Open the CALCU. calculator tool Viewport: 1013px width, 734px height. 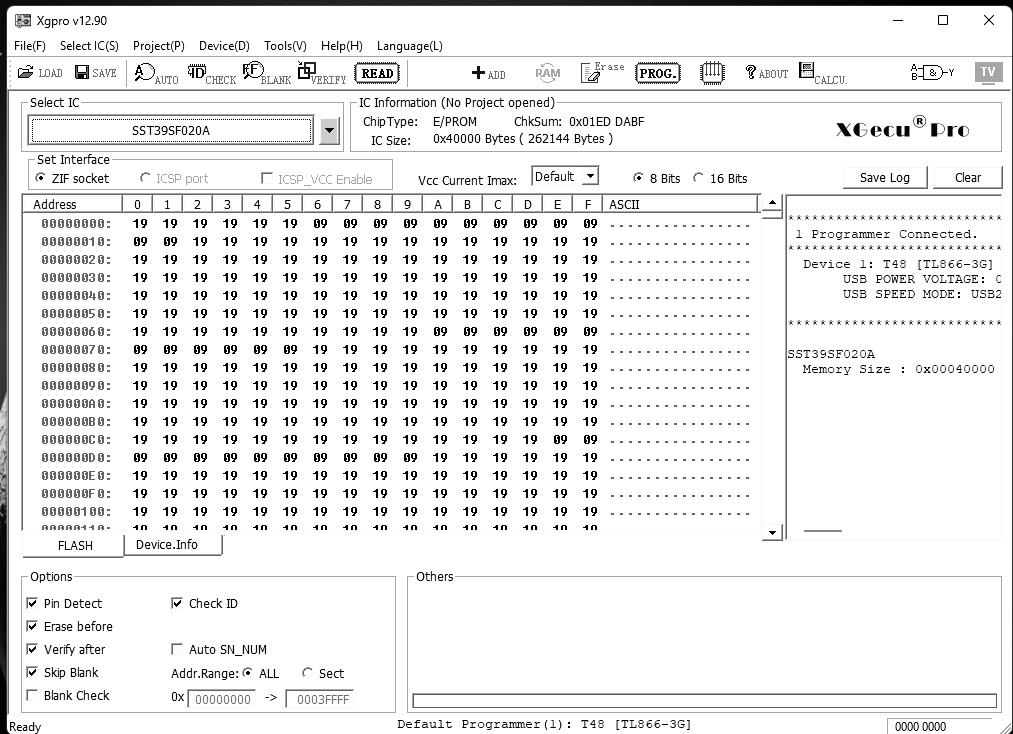click(821, 73)
